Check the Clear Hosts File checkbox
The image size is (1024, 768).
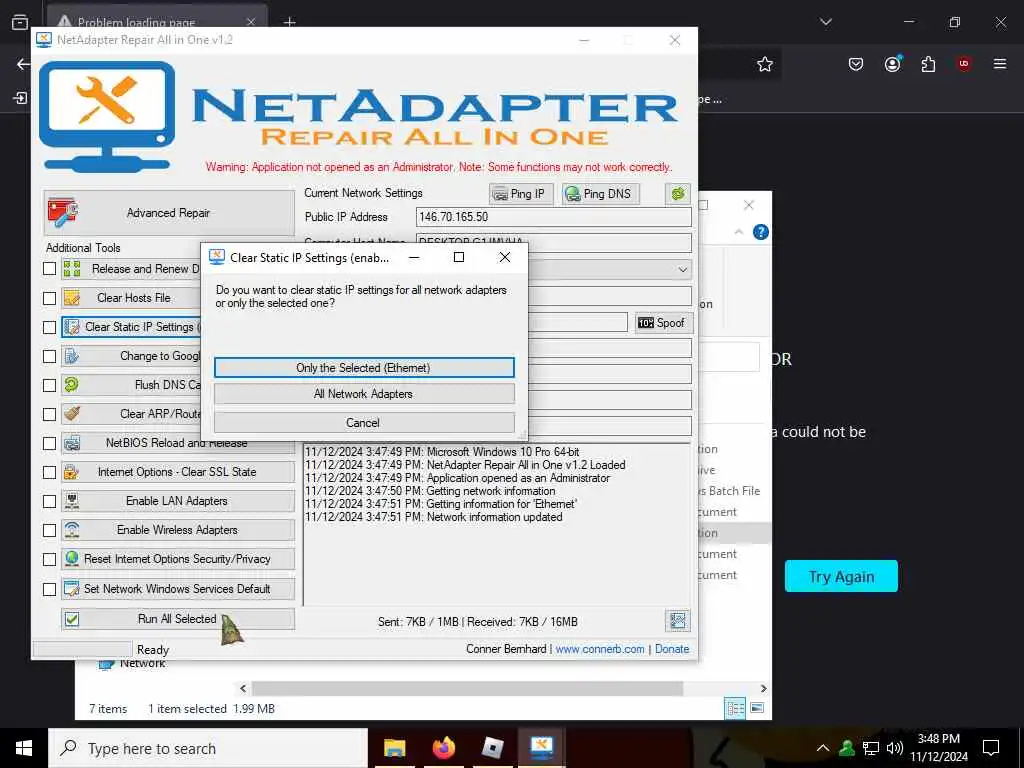coord(50,298)
